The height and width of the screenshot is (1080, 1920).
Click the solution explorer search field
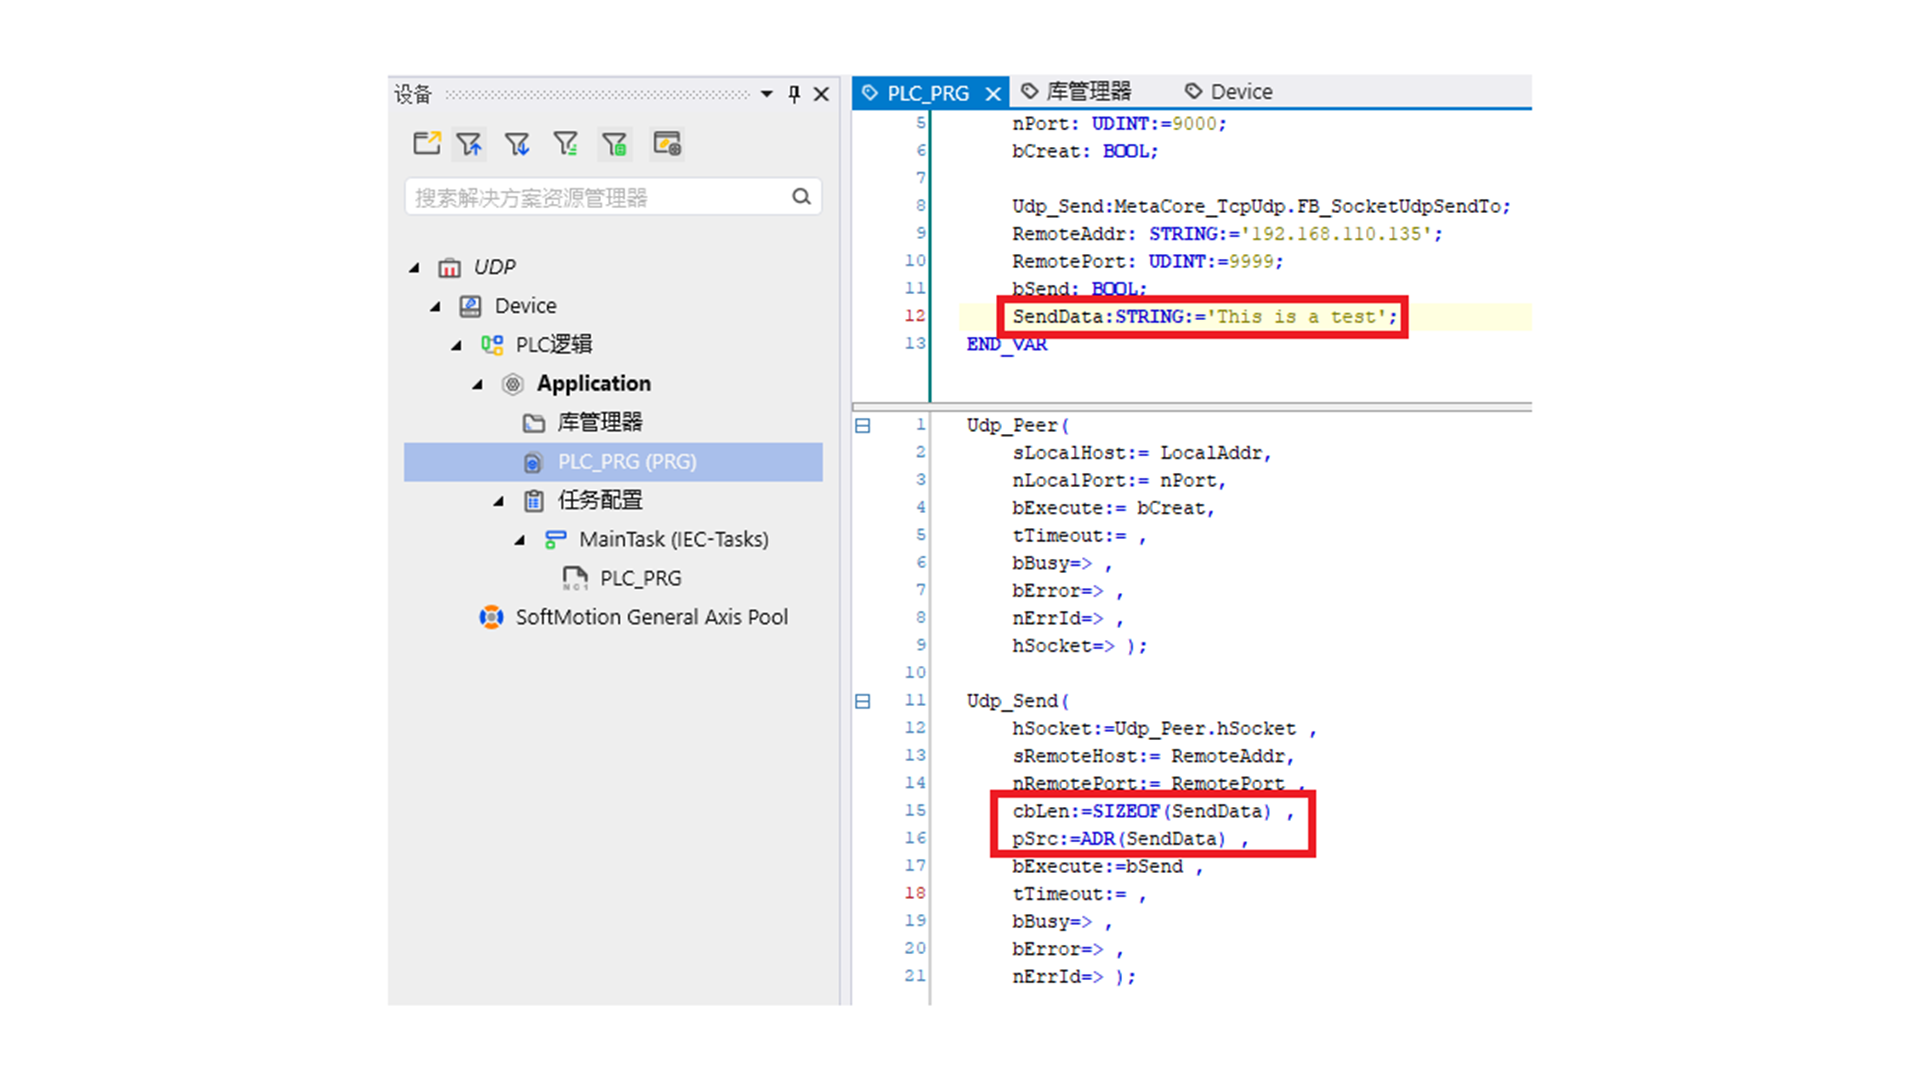(x=595, y=197)
